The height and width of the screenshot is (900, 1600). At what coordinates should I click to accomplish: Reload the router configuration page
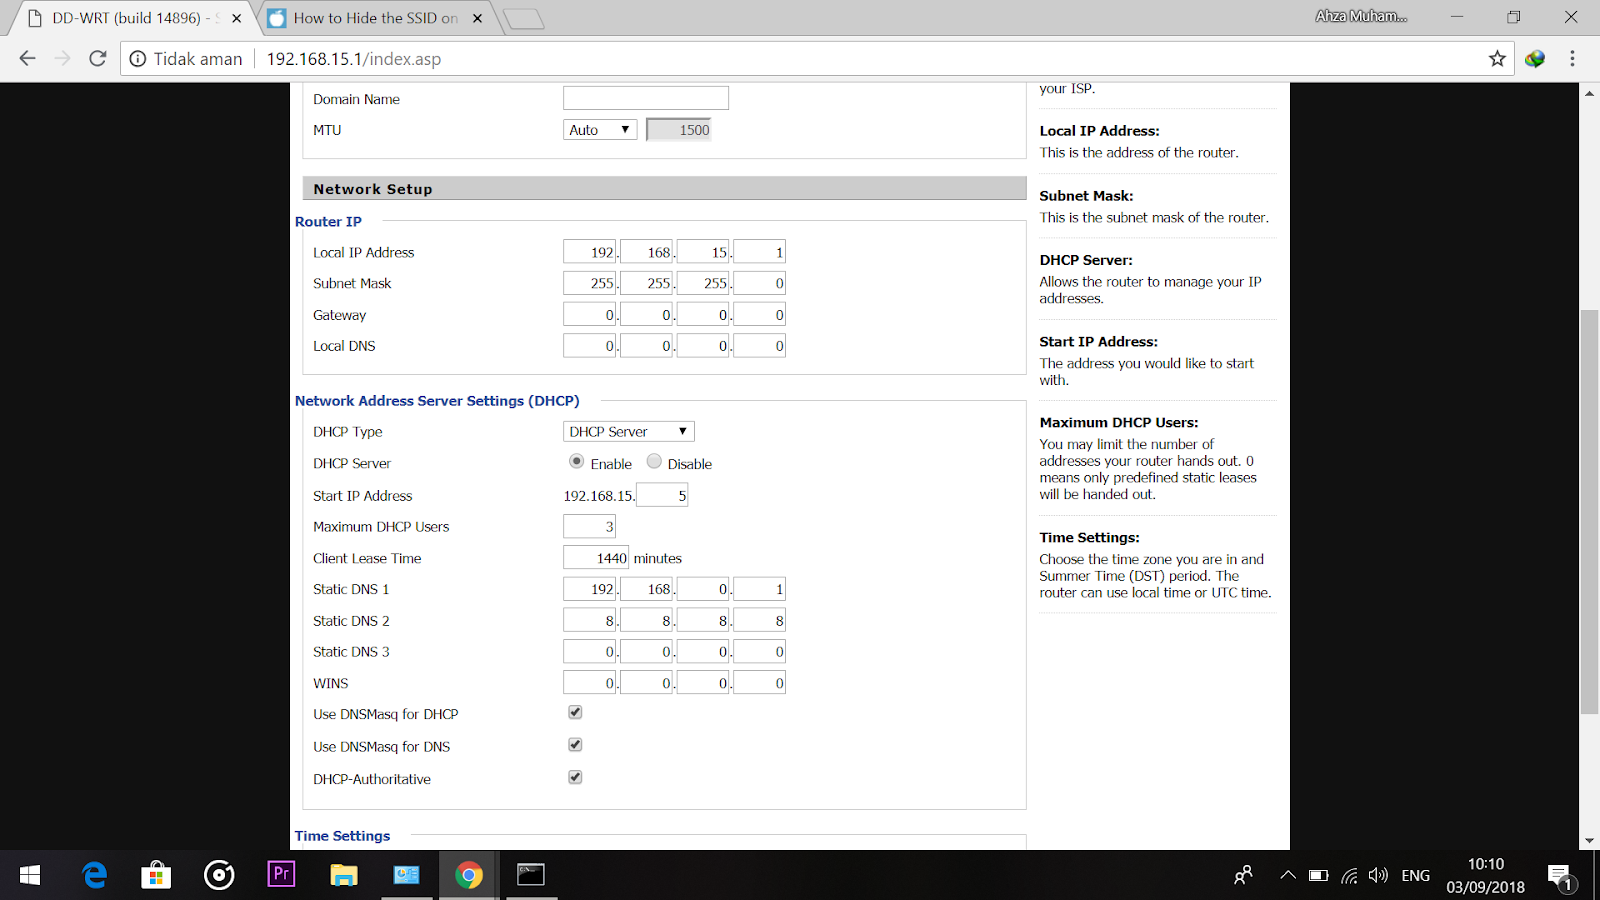coord(97,58)
